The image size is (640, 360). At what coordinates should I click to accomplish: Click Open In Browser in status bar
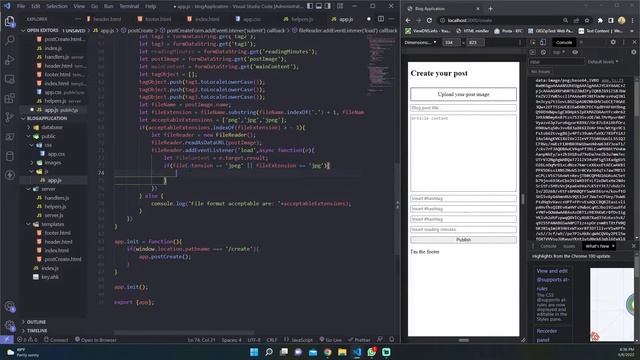click(x=96, y=340)
